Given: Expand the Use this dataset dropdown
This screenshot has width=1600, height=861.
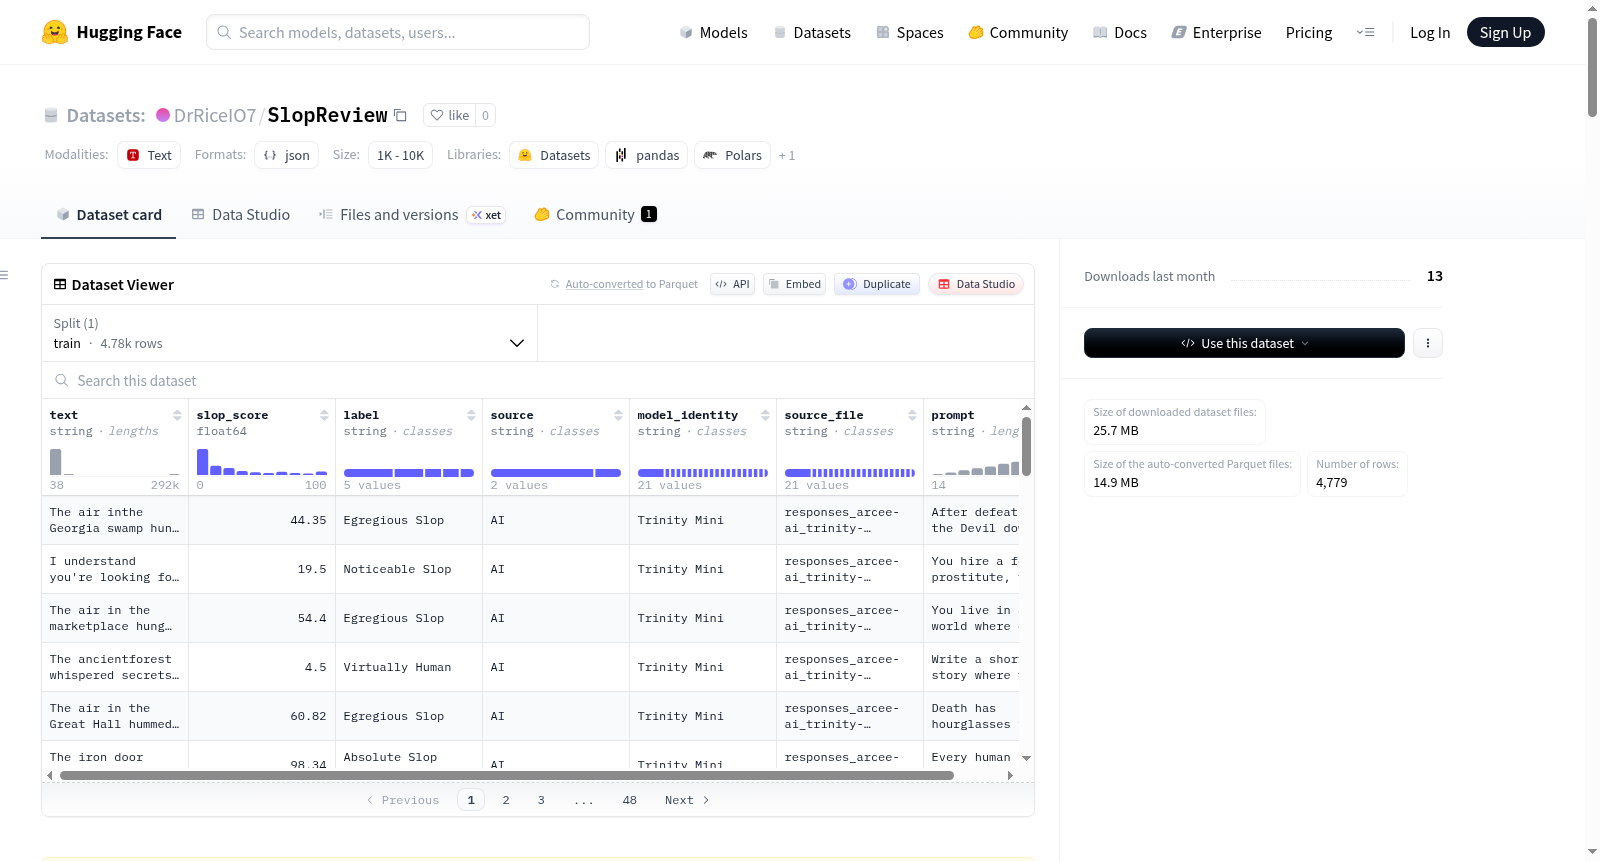Looking at the screenshot, I should [x=1244, y=343].
